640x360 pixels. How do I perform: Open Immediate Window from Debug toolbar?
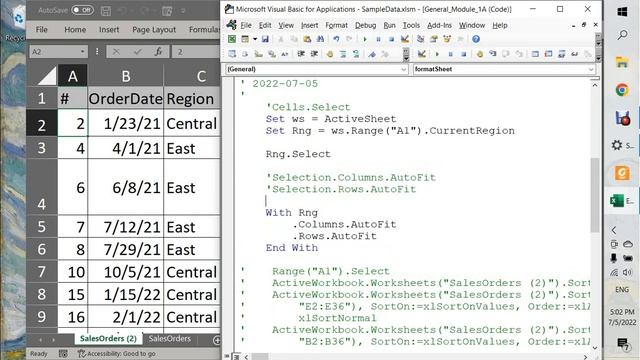click(x=549, y=54)
